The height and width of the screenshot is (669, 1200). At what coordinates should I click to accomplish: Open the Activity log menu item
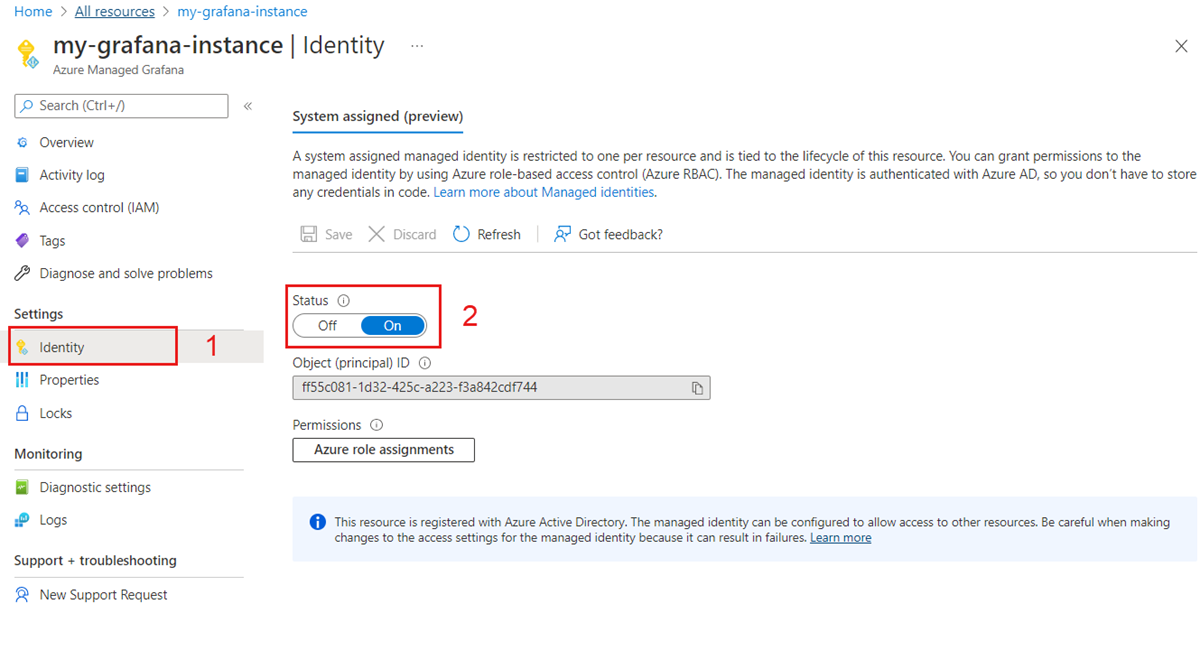pyautogui.click(x=71, y=175)
